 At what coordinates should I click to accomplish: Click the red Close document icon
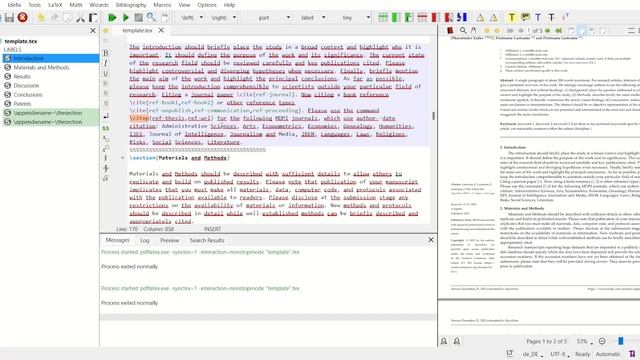22,17
